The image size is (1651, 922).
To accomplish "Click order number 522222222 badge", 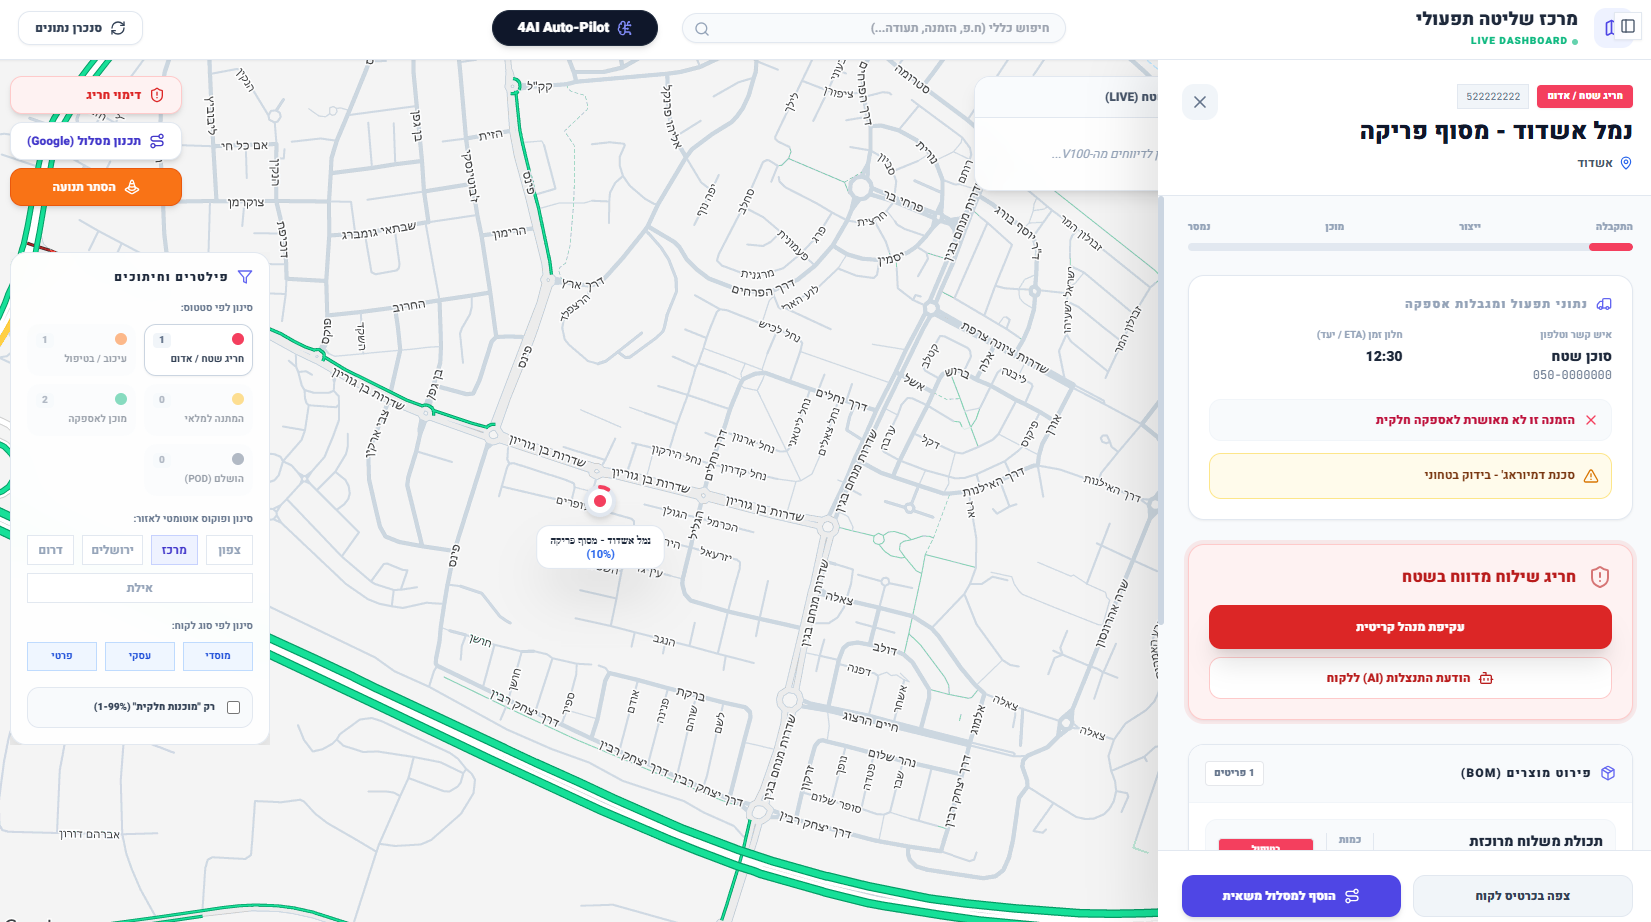I will coord(1493,96).
